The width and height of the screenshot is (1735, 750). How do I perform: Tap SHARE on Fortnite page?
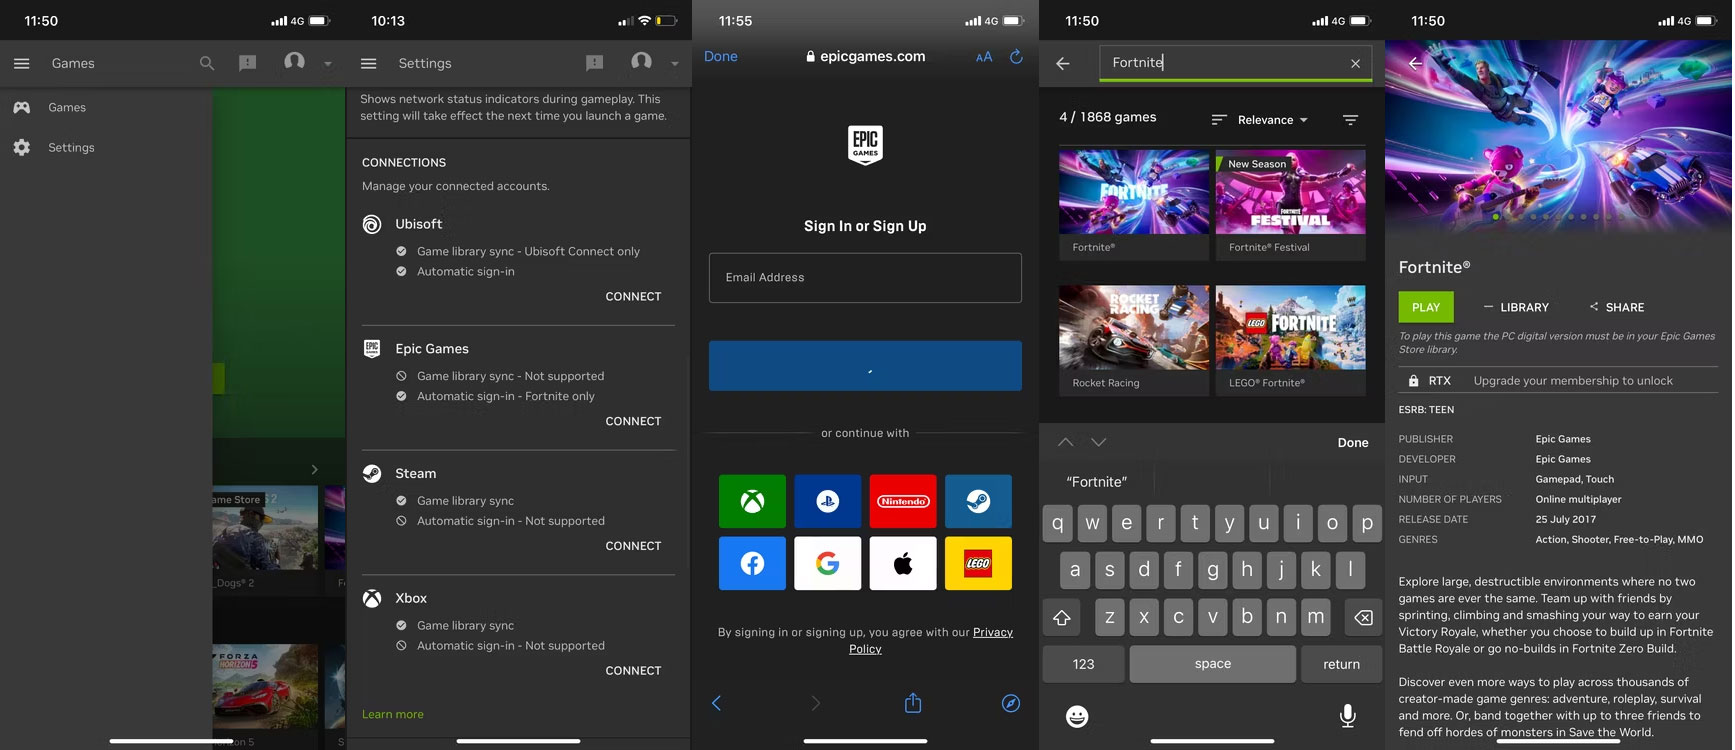[1616, 307]
